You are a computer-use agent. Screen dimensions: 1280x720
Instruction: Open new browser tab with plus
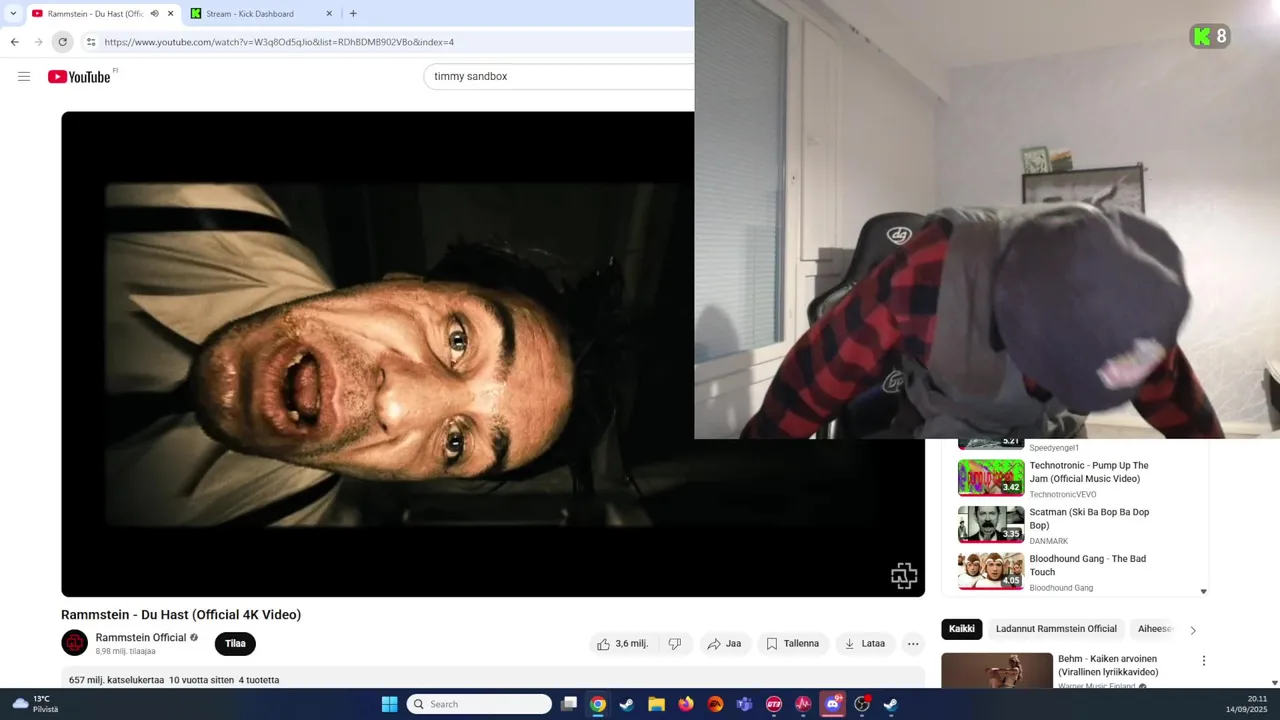point(353,14)
